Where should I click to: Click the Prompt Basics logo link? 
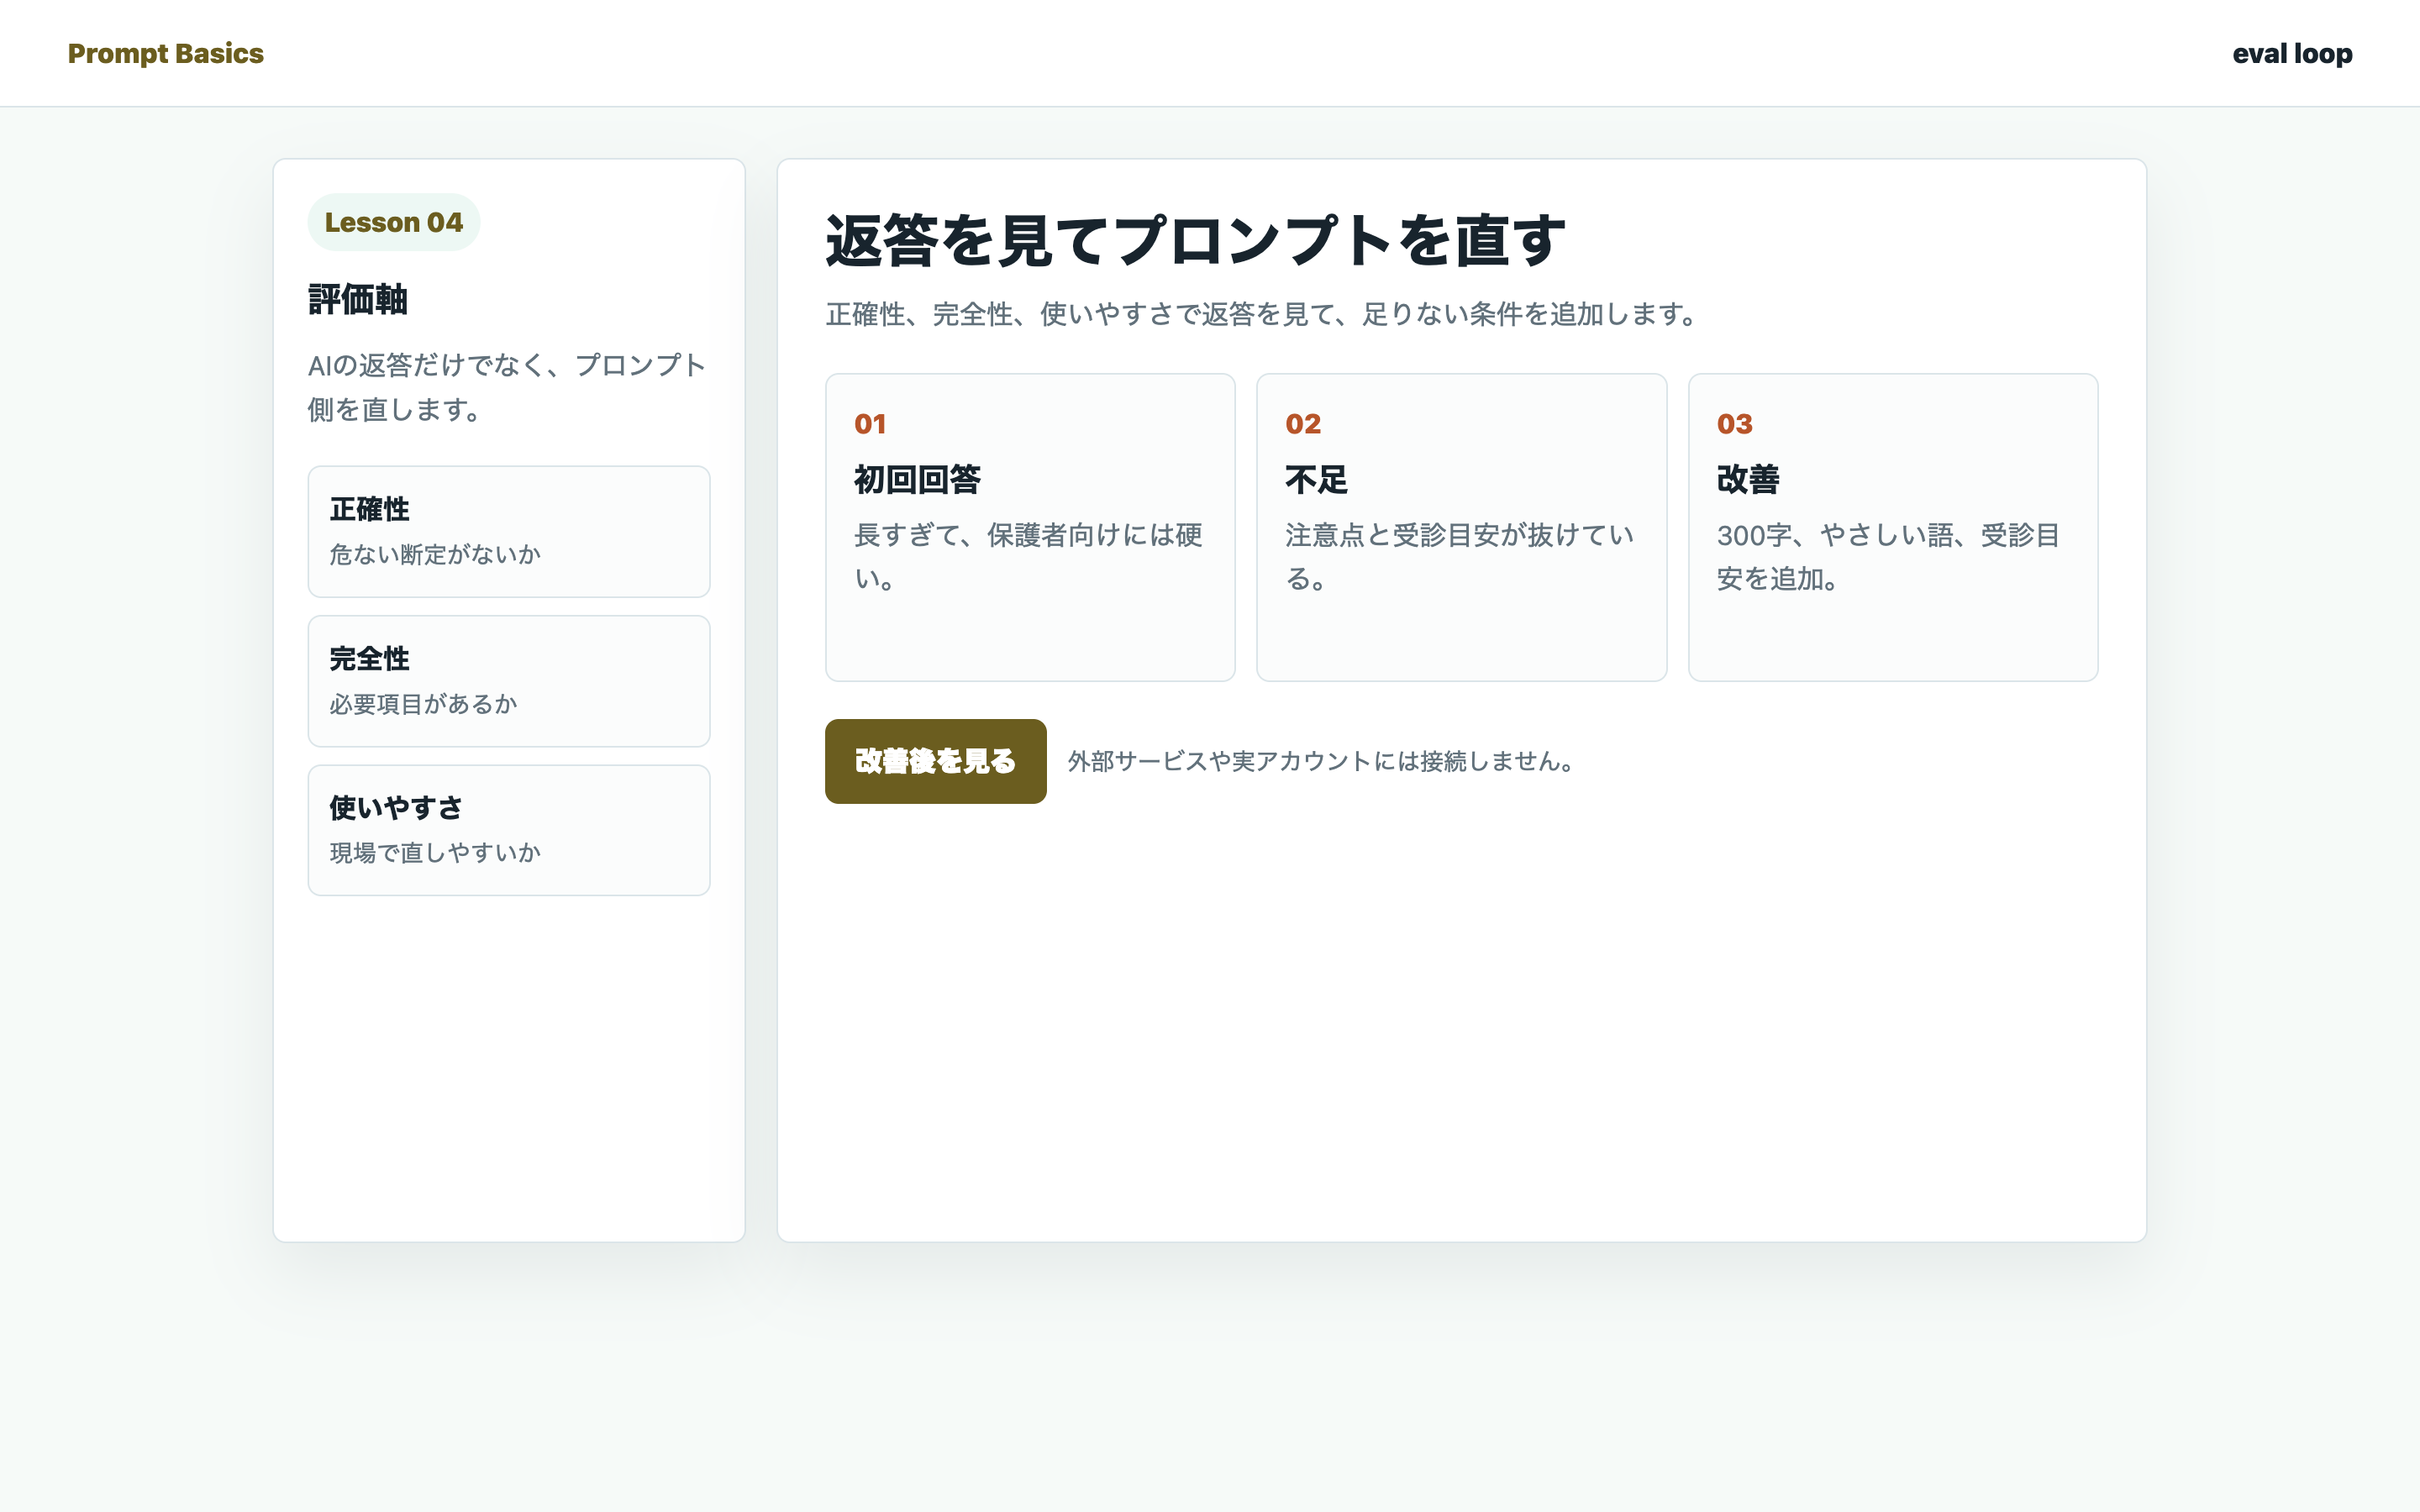tap(165, 53)
